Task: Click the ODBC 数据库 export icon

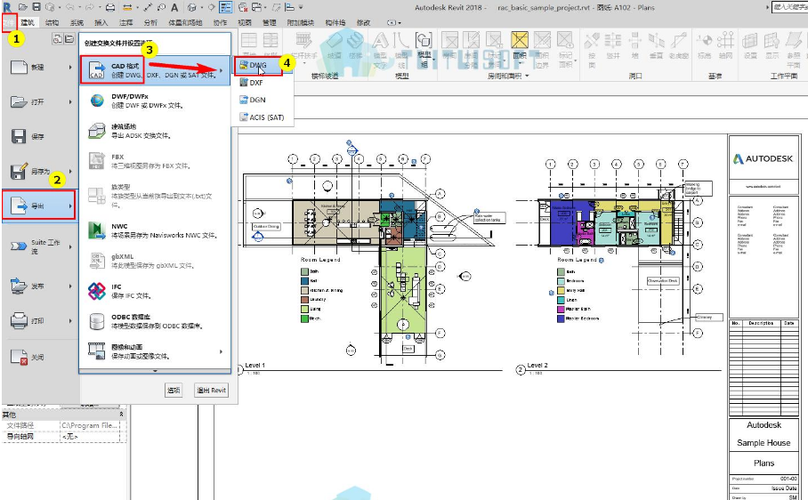Action: point(97,321)
